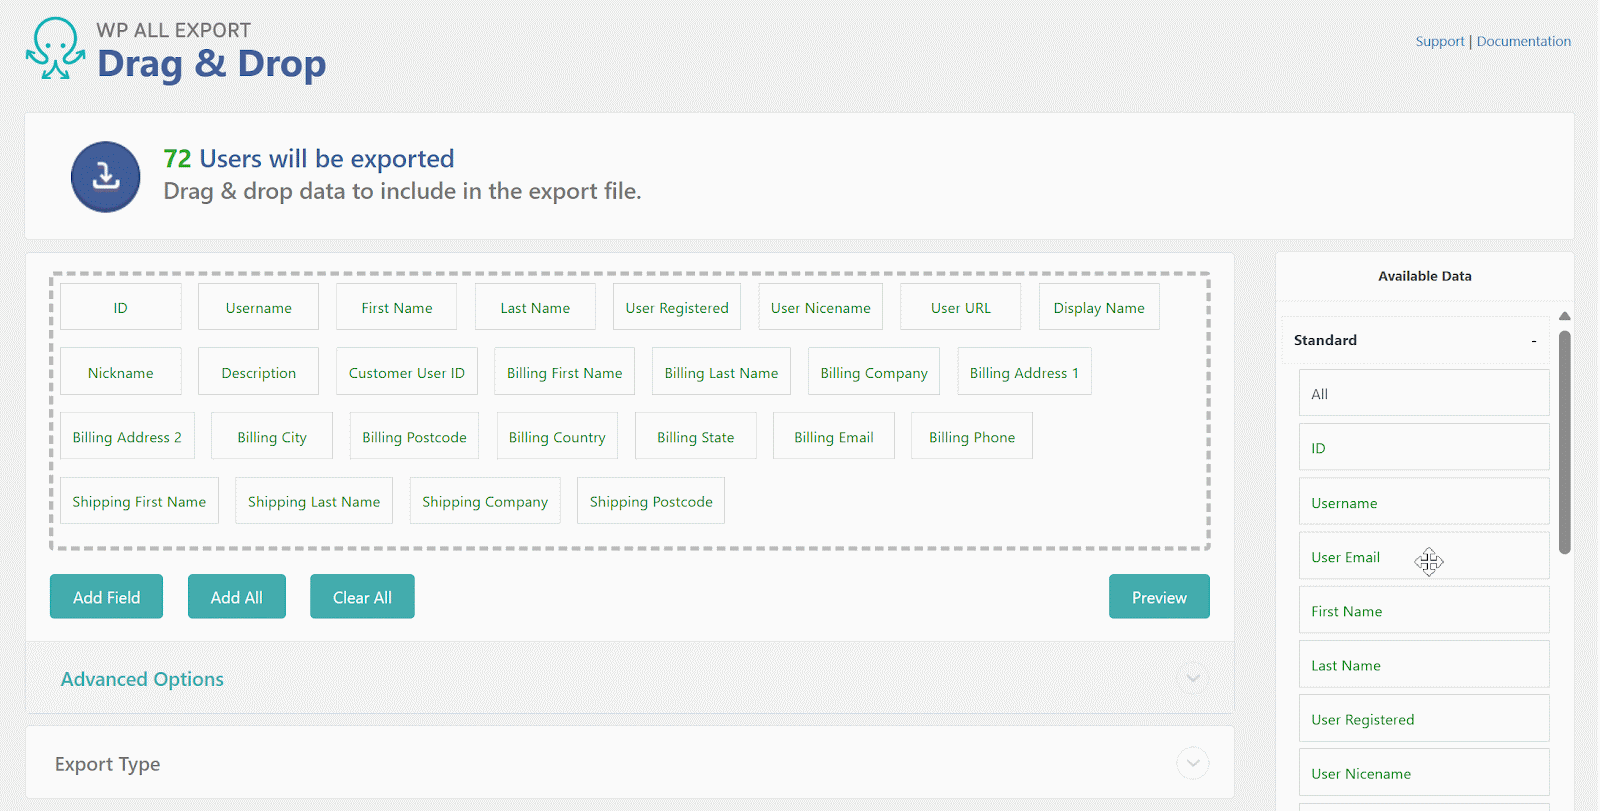Click the Billing Last Name field
Image resolution: width=1600 pixels, height=811 pixels.
tap(721, 372)
